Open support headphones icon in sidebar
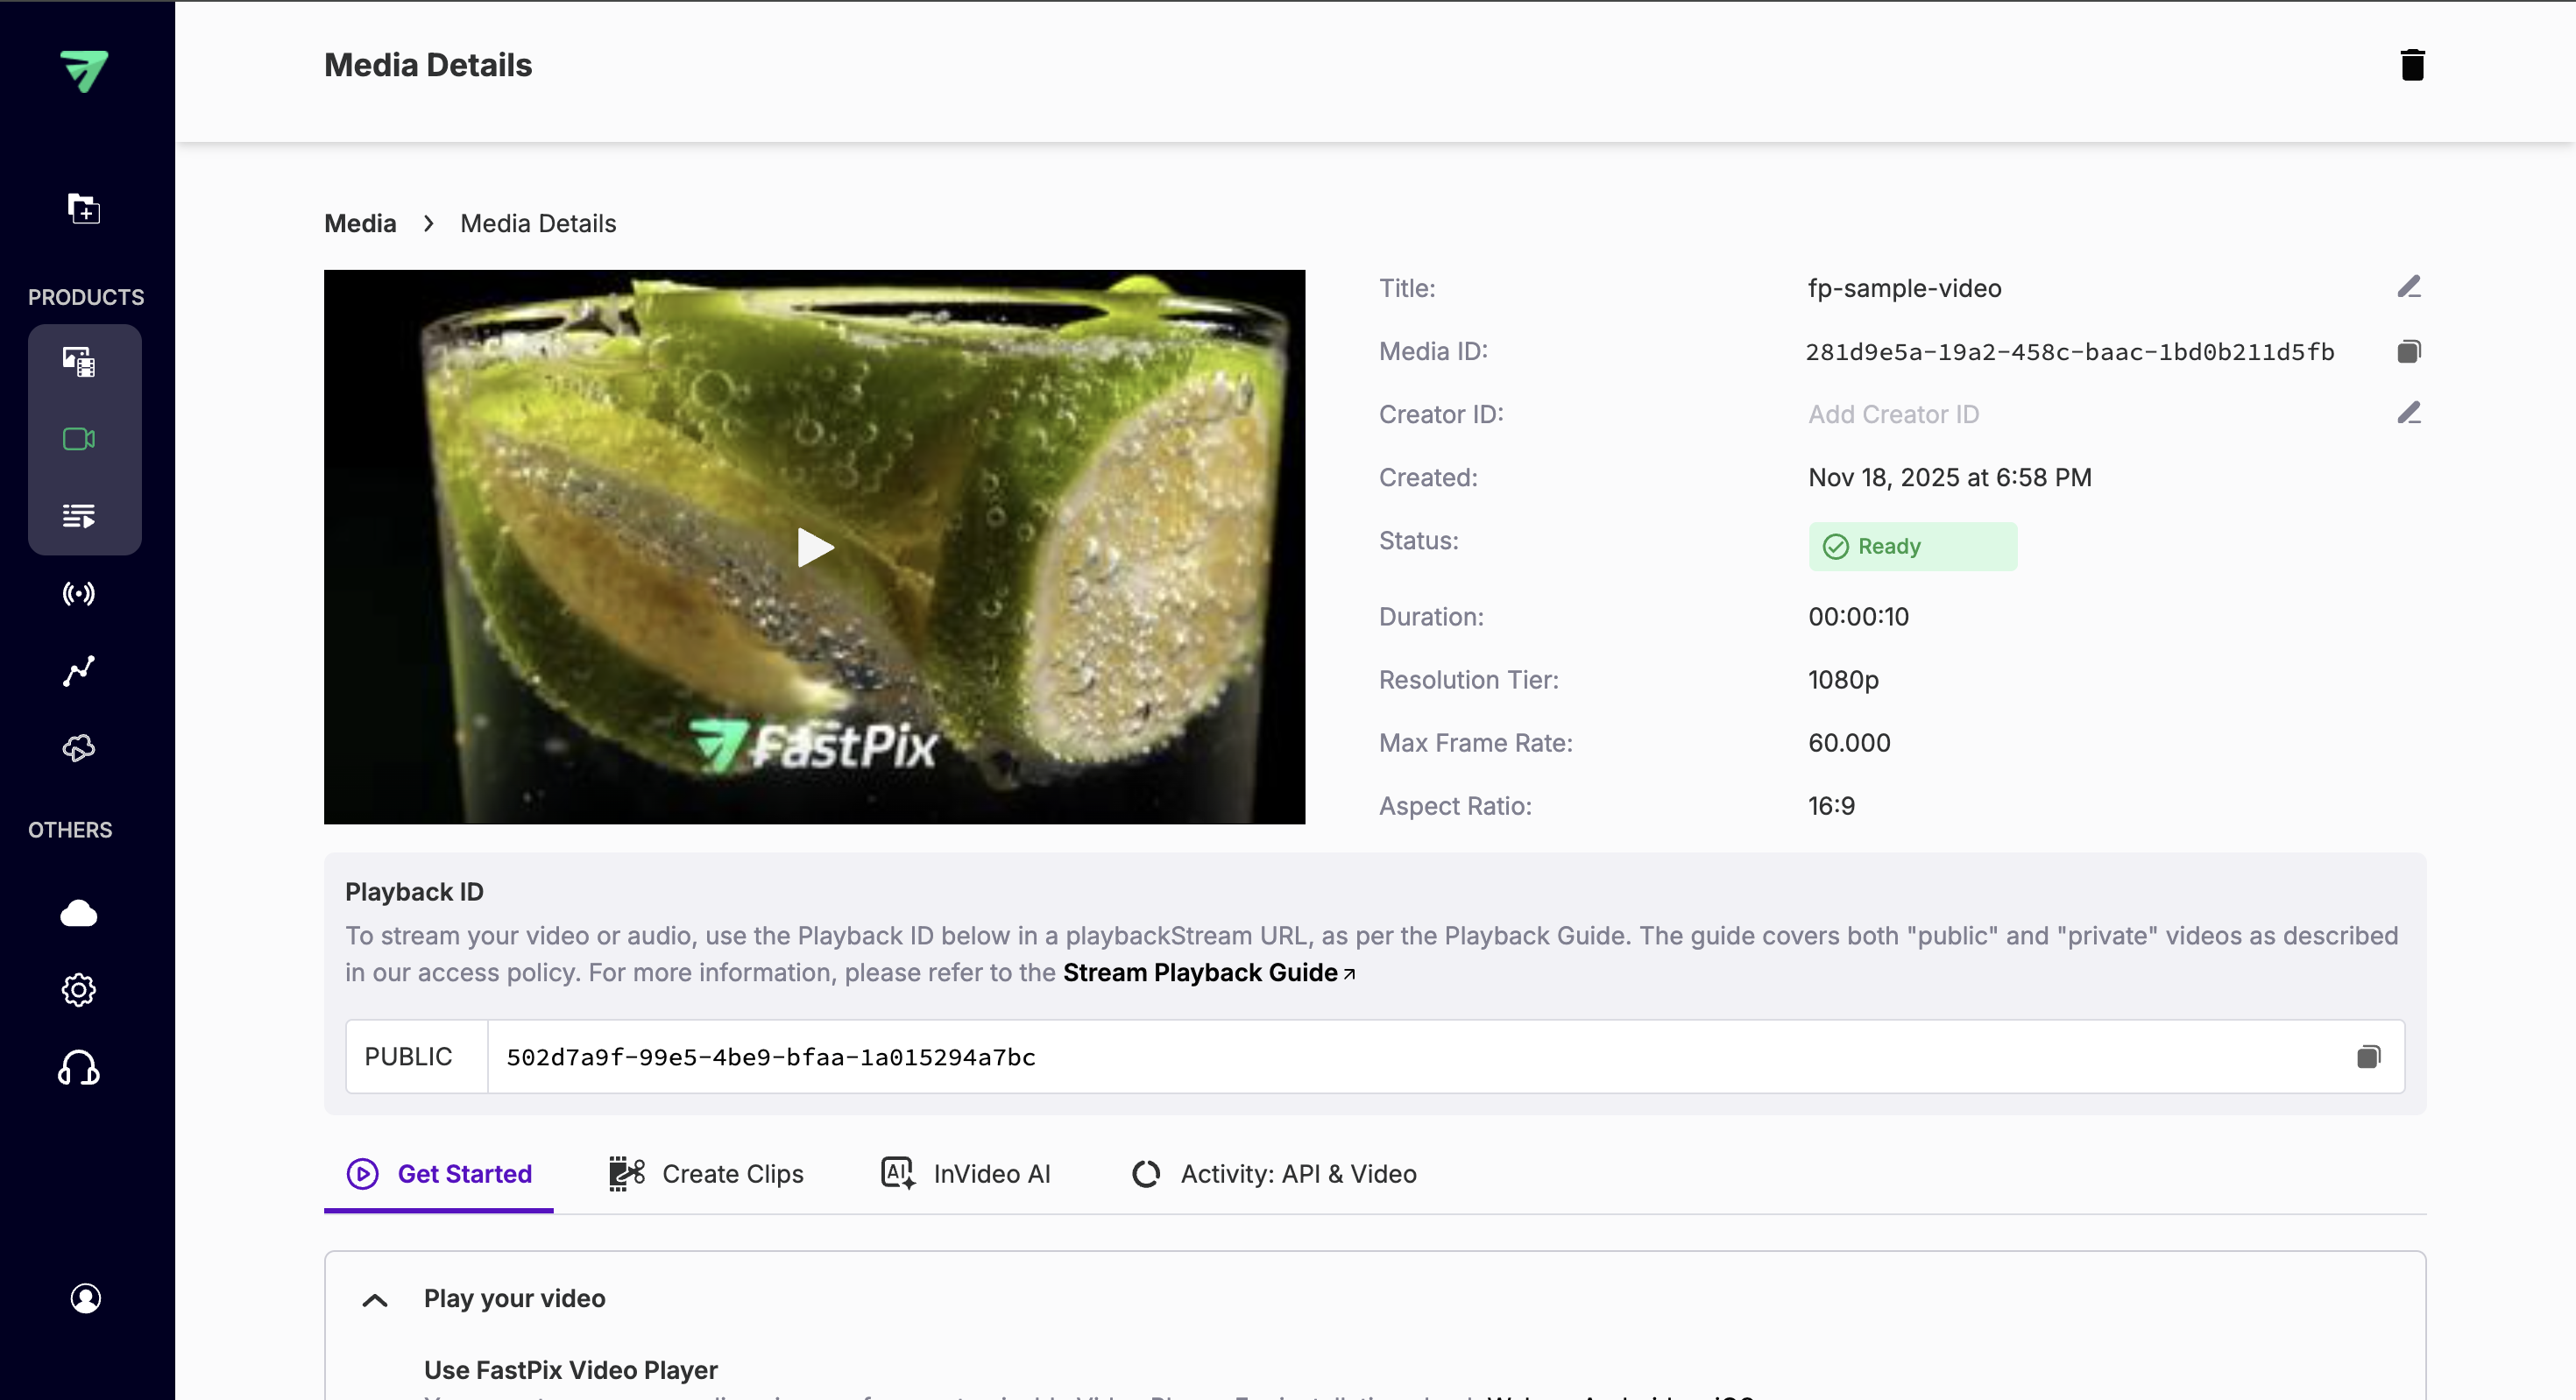Image resolution: width=2576 pixels, height=1400 pixels. click(x=78, y=1068)
